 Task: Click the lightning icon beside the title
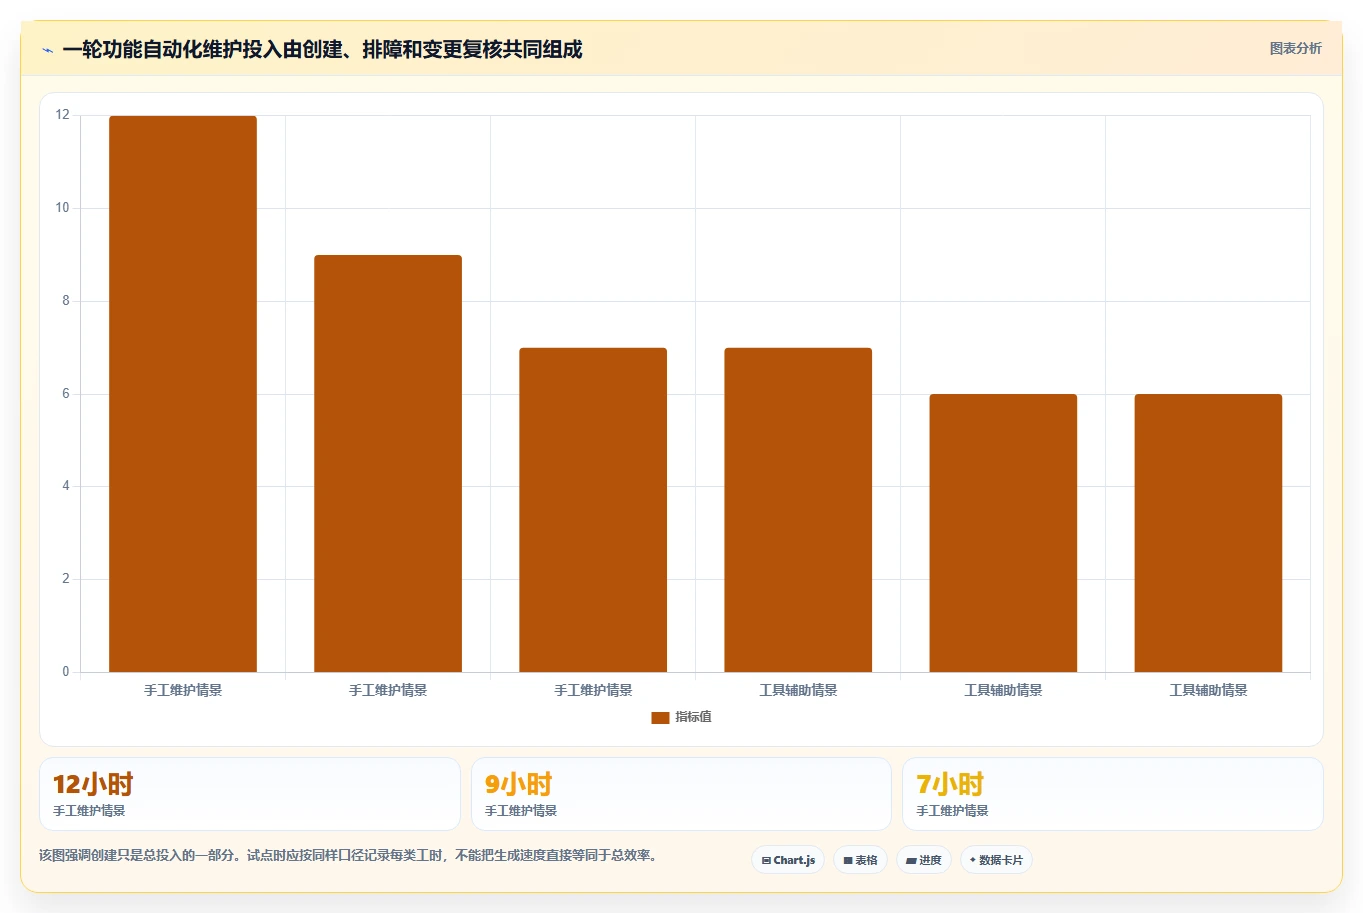click(x=47, y=50)
